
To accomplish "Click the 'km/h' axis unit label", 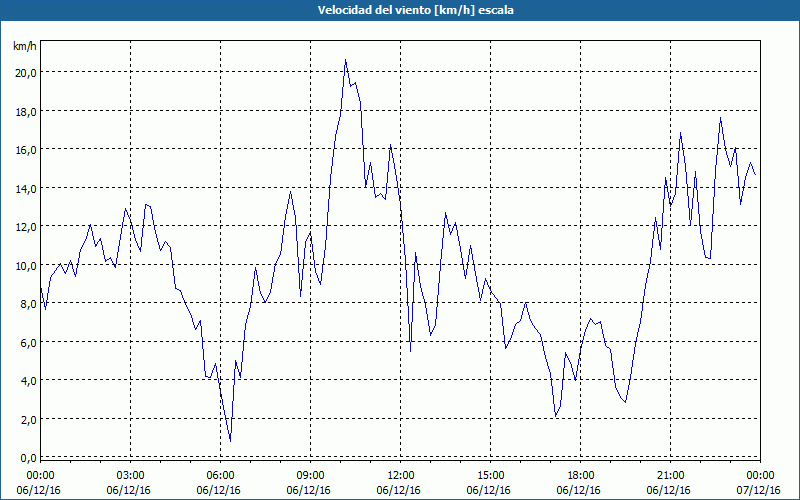I will (x=24, y=46).
